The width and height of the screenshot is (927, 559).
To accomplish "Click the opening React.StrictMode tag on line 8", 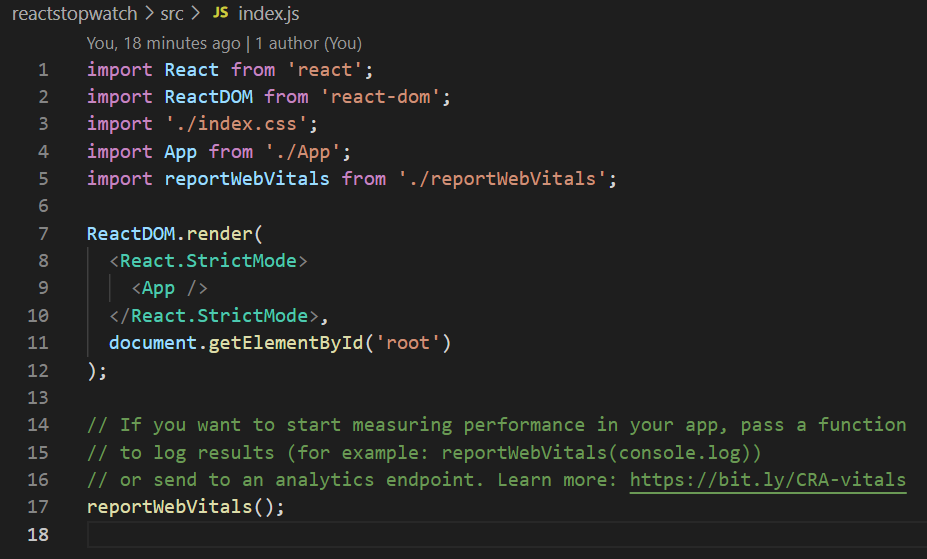I will point(208,261).
